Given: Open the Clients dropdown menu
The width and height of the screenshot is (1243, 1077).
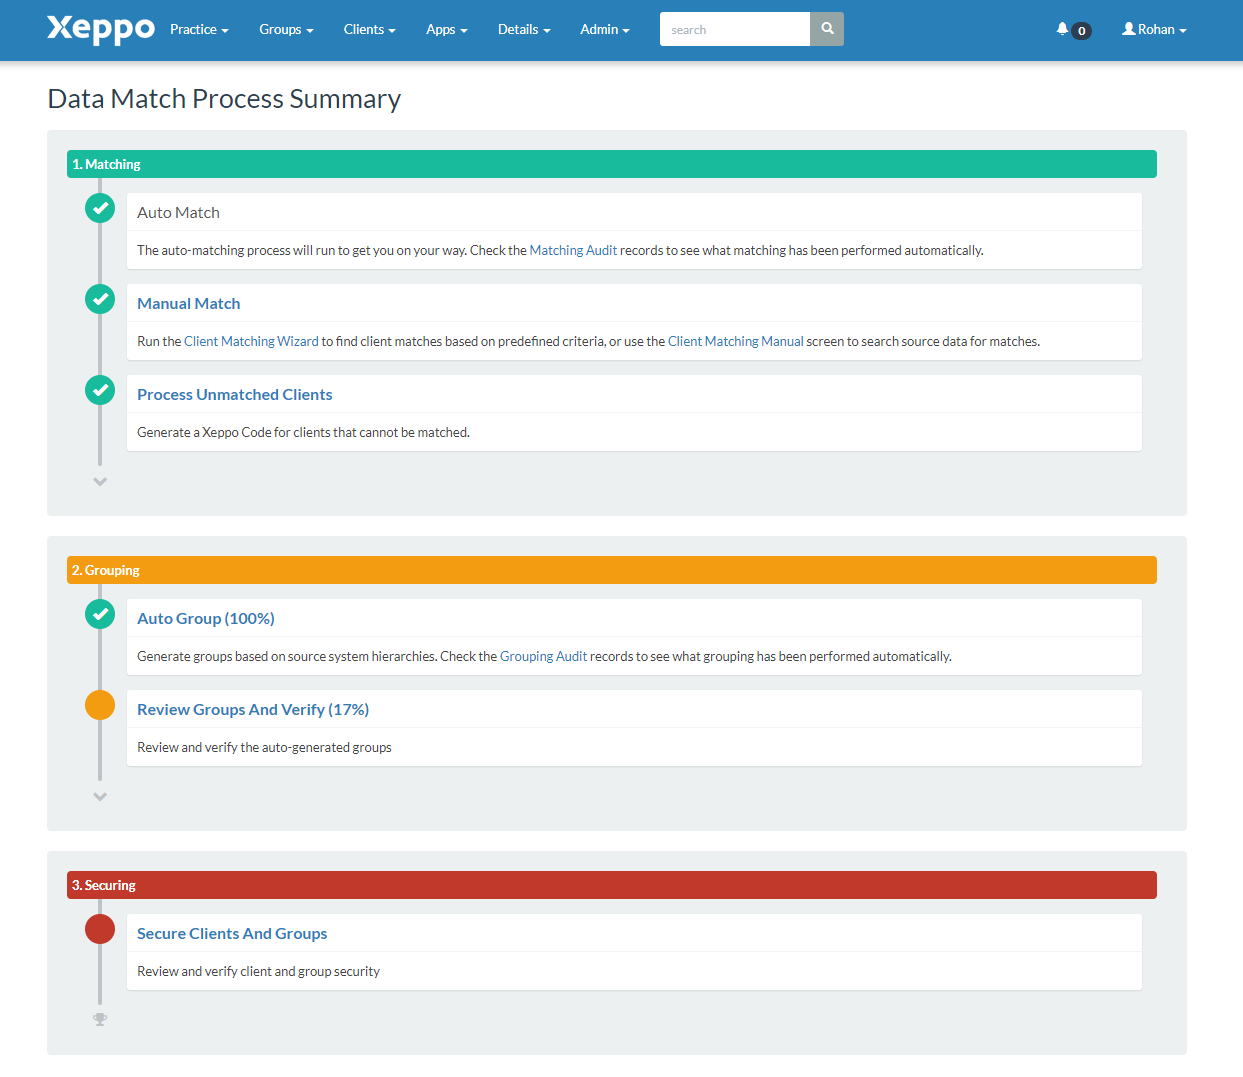Looking at the screenshot, I should tap(370, 30).
